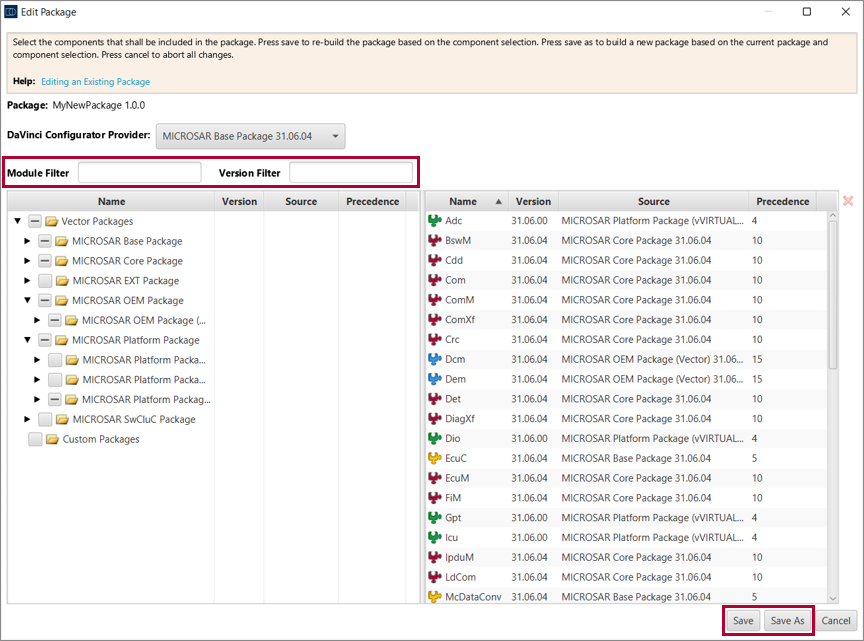Select the blue Dcm module icon
Screen dimensions: 864x641
[435, 359]
